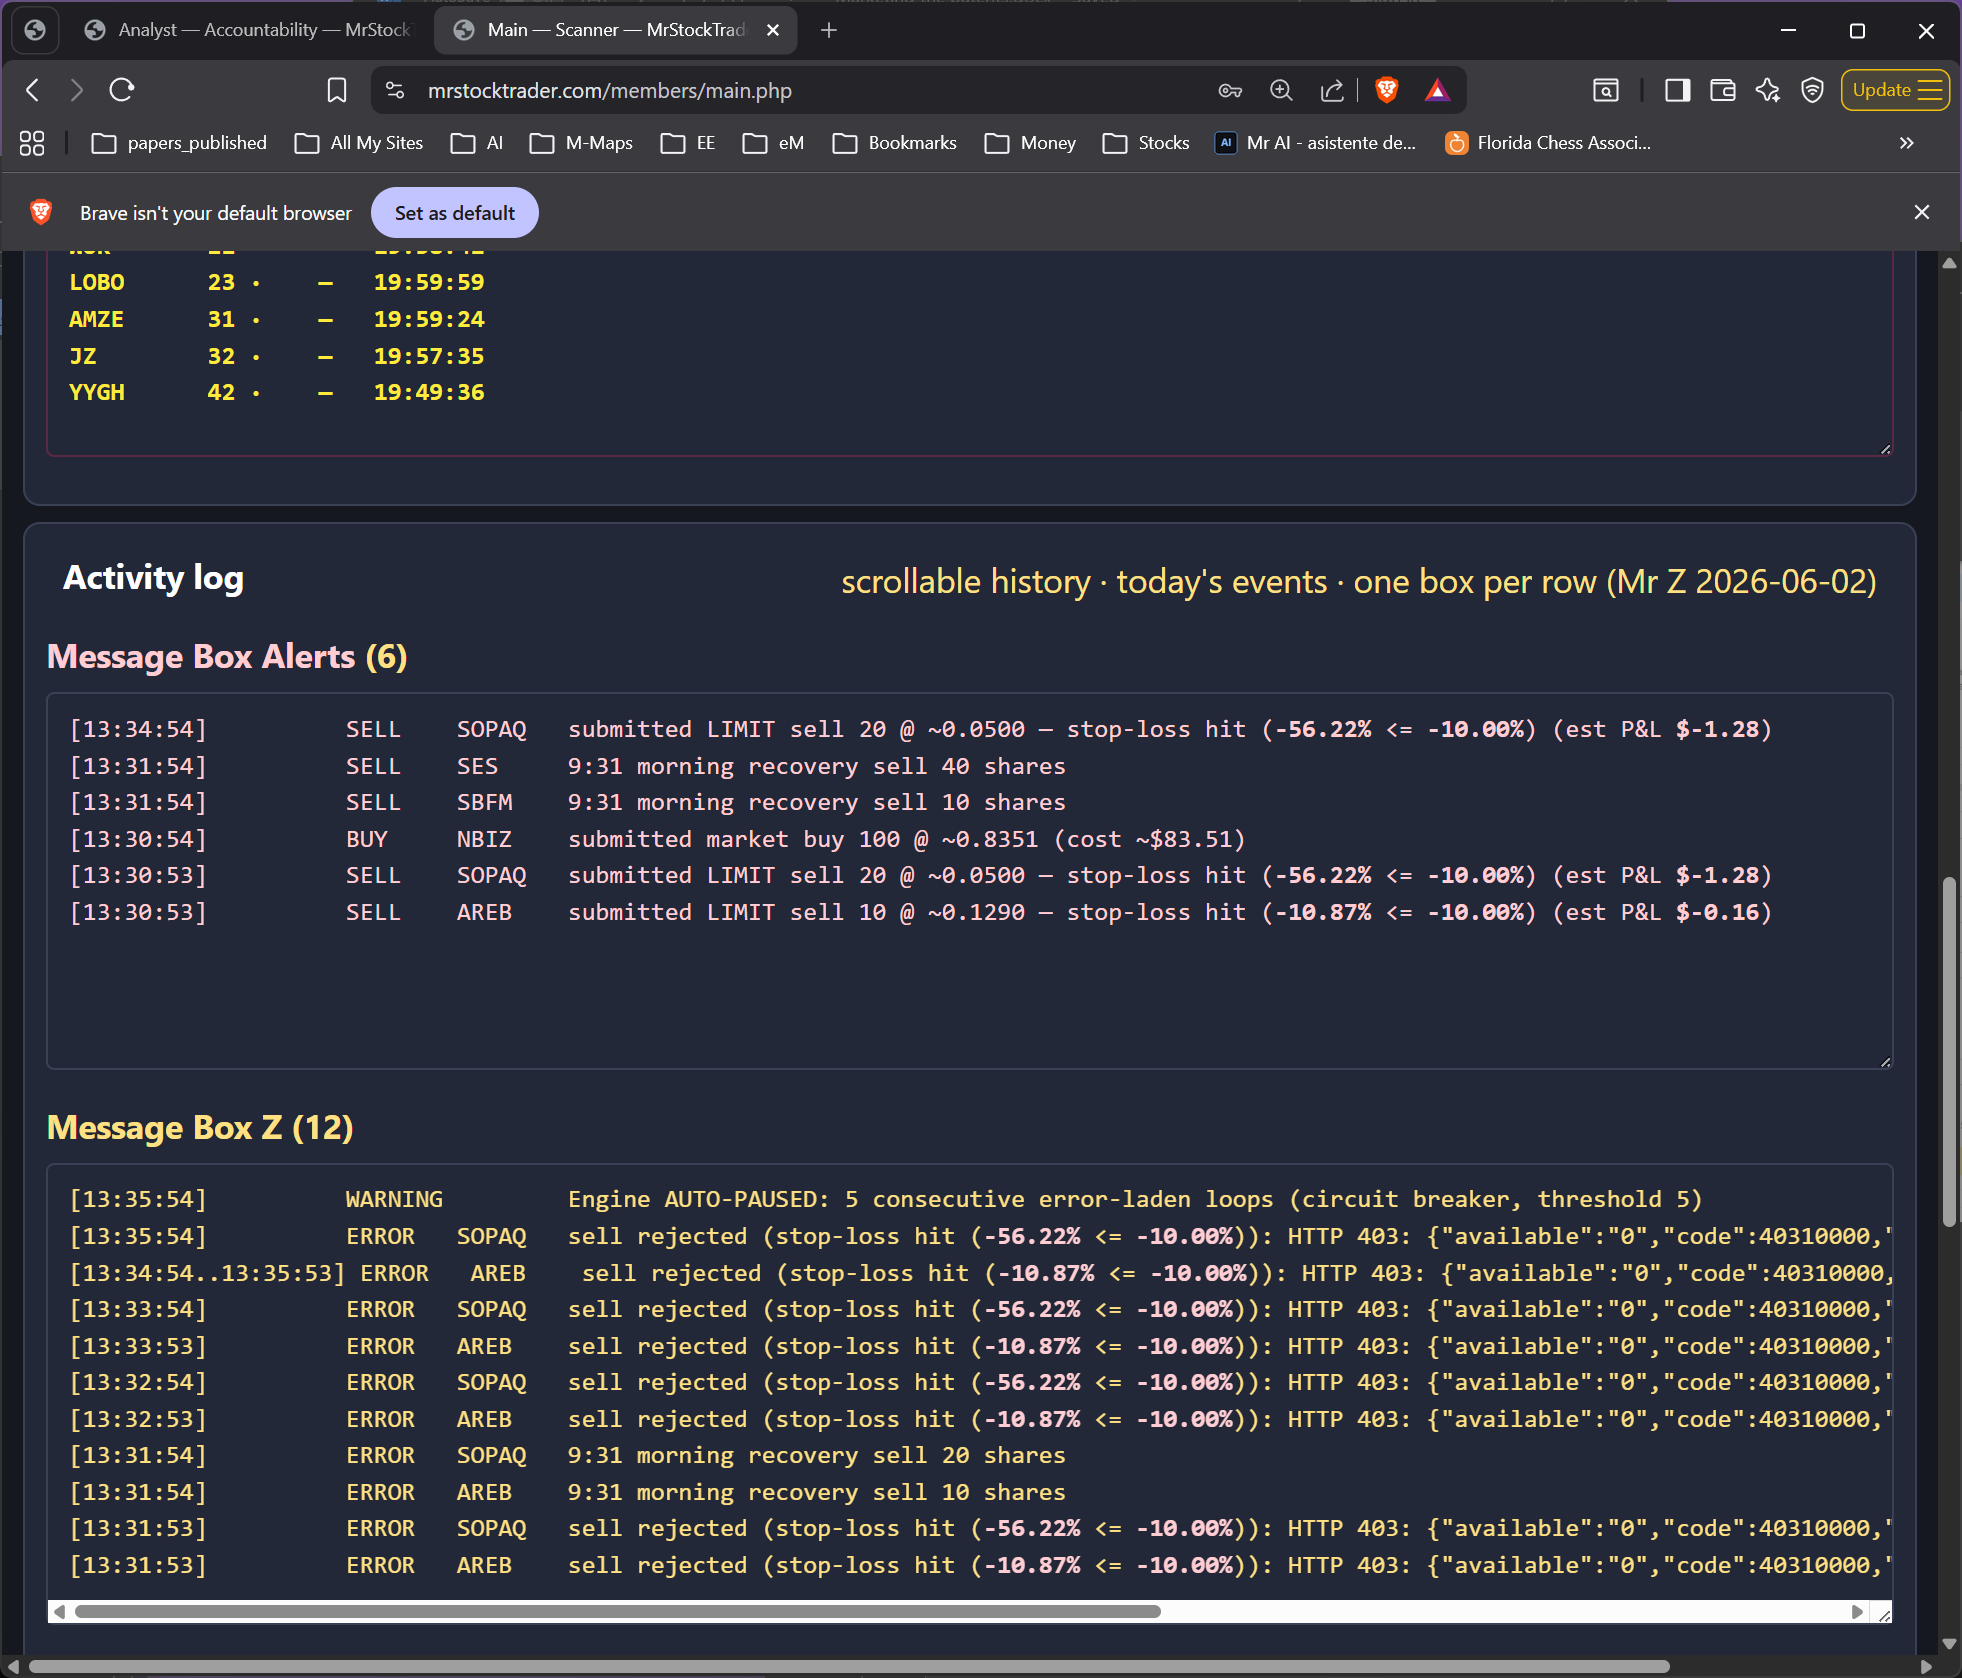Open the EE bookmark folder
Image resolution: width=1962 pixels, height=1678 pixels.
(688, 143)
